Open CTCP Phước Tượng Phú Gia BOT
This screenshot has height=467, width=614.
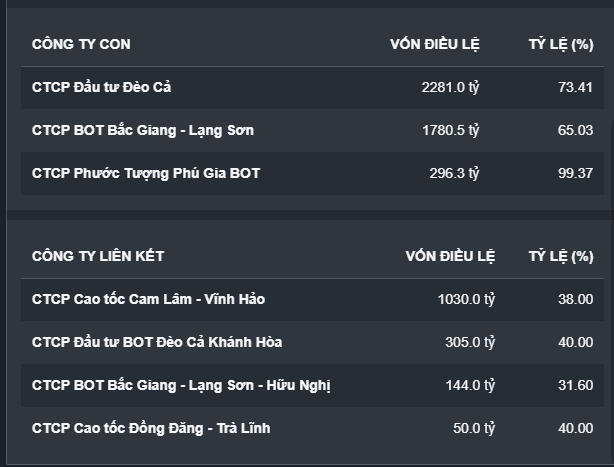pos(146,173)
